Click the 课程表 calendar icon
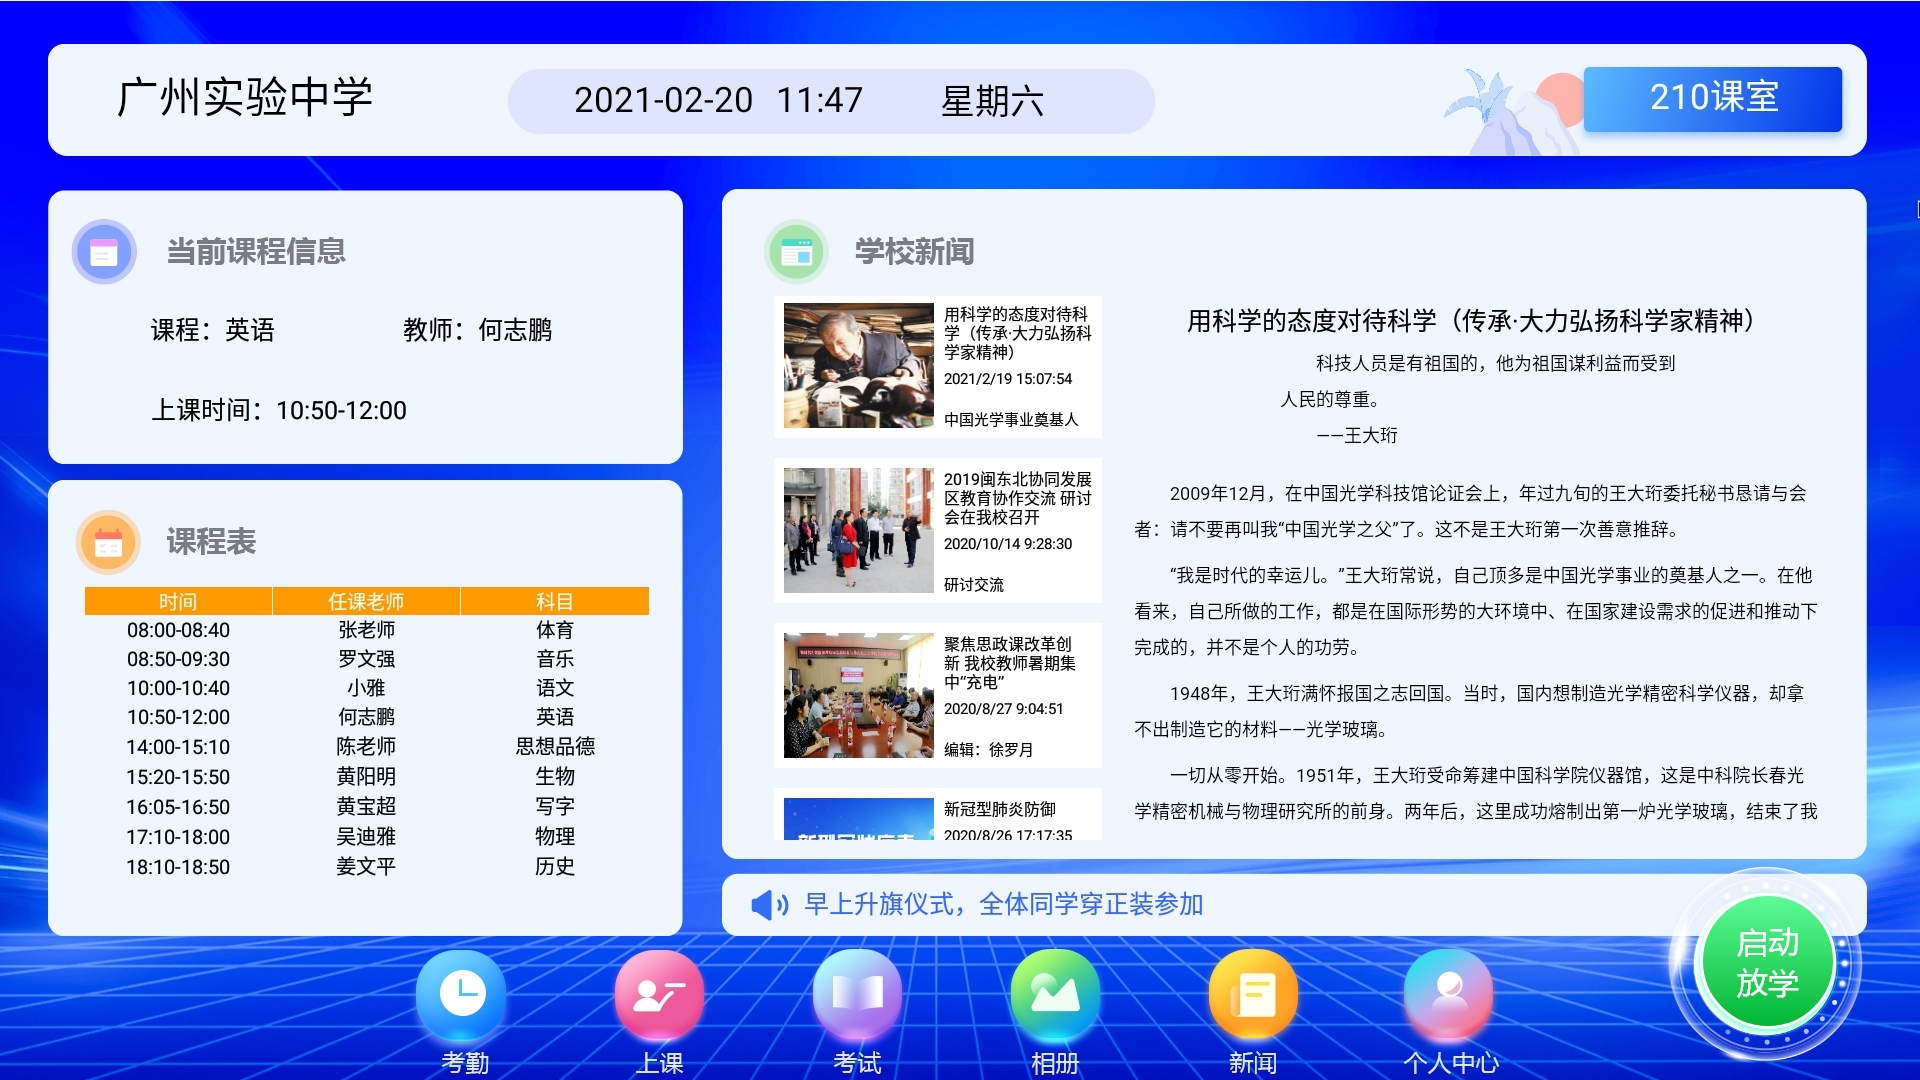This screenshot has width=1920, height=1080. (x=108, y=542)
